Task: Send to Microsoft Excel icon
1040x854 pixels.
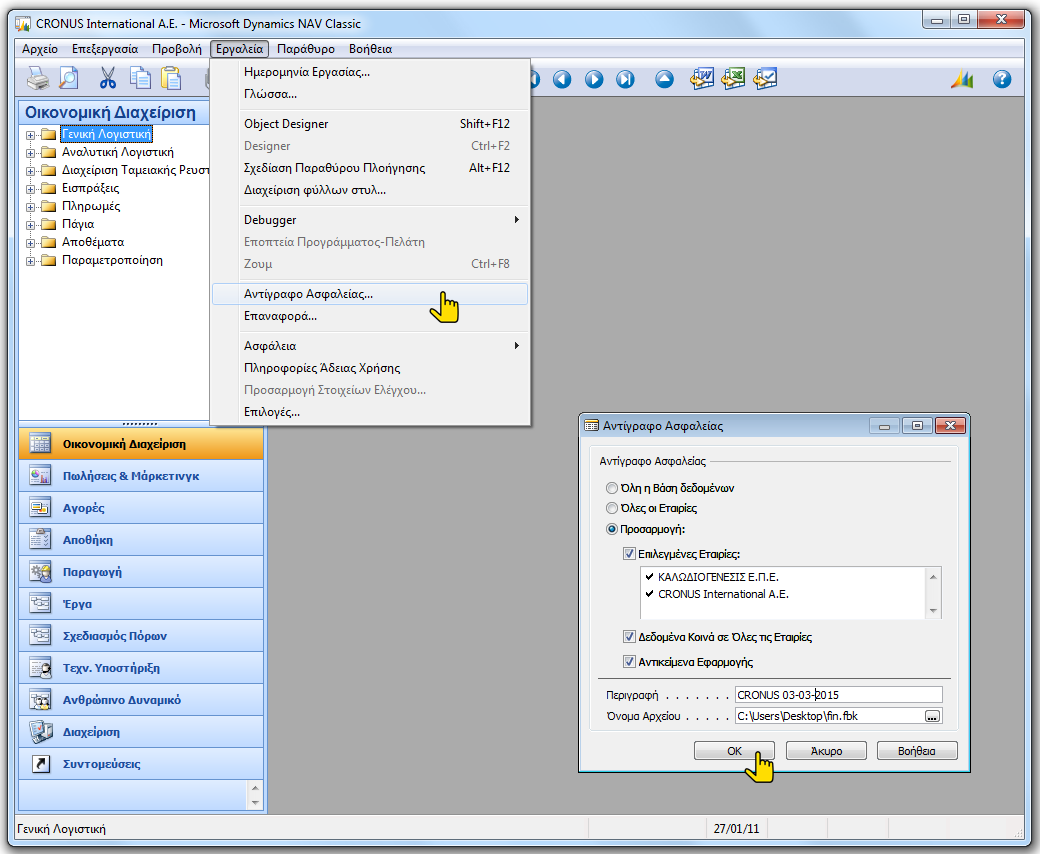Action: click(x=733, y=79)
